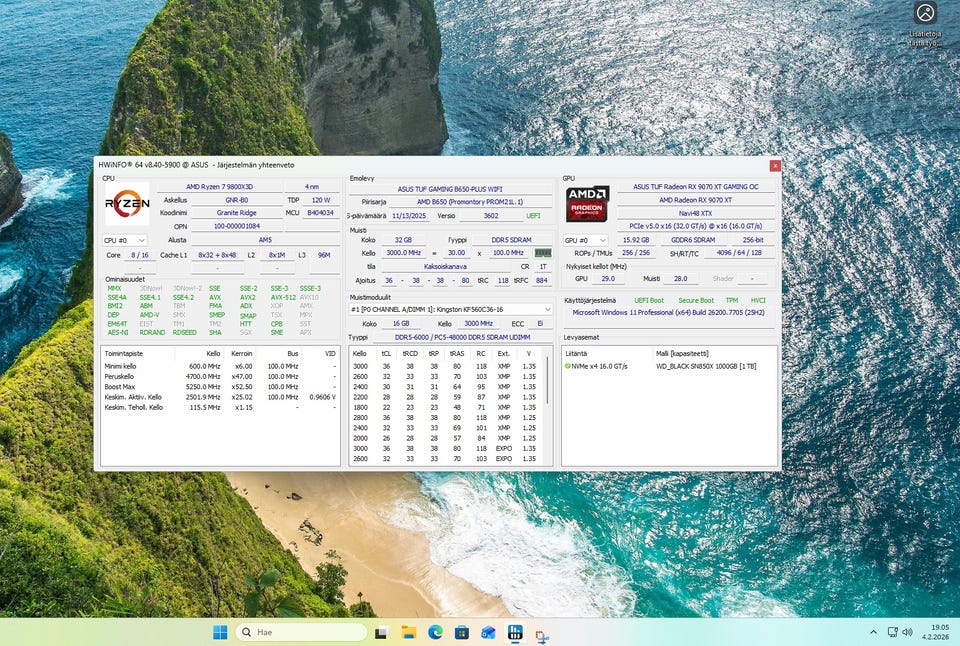960x646 pixels.
Task: Click the taskbar search box labeled Hae
Action: (x=301, y=632)
